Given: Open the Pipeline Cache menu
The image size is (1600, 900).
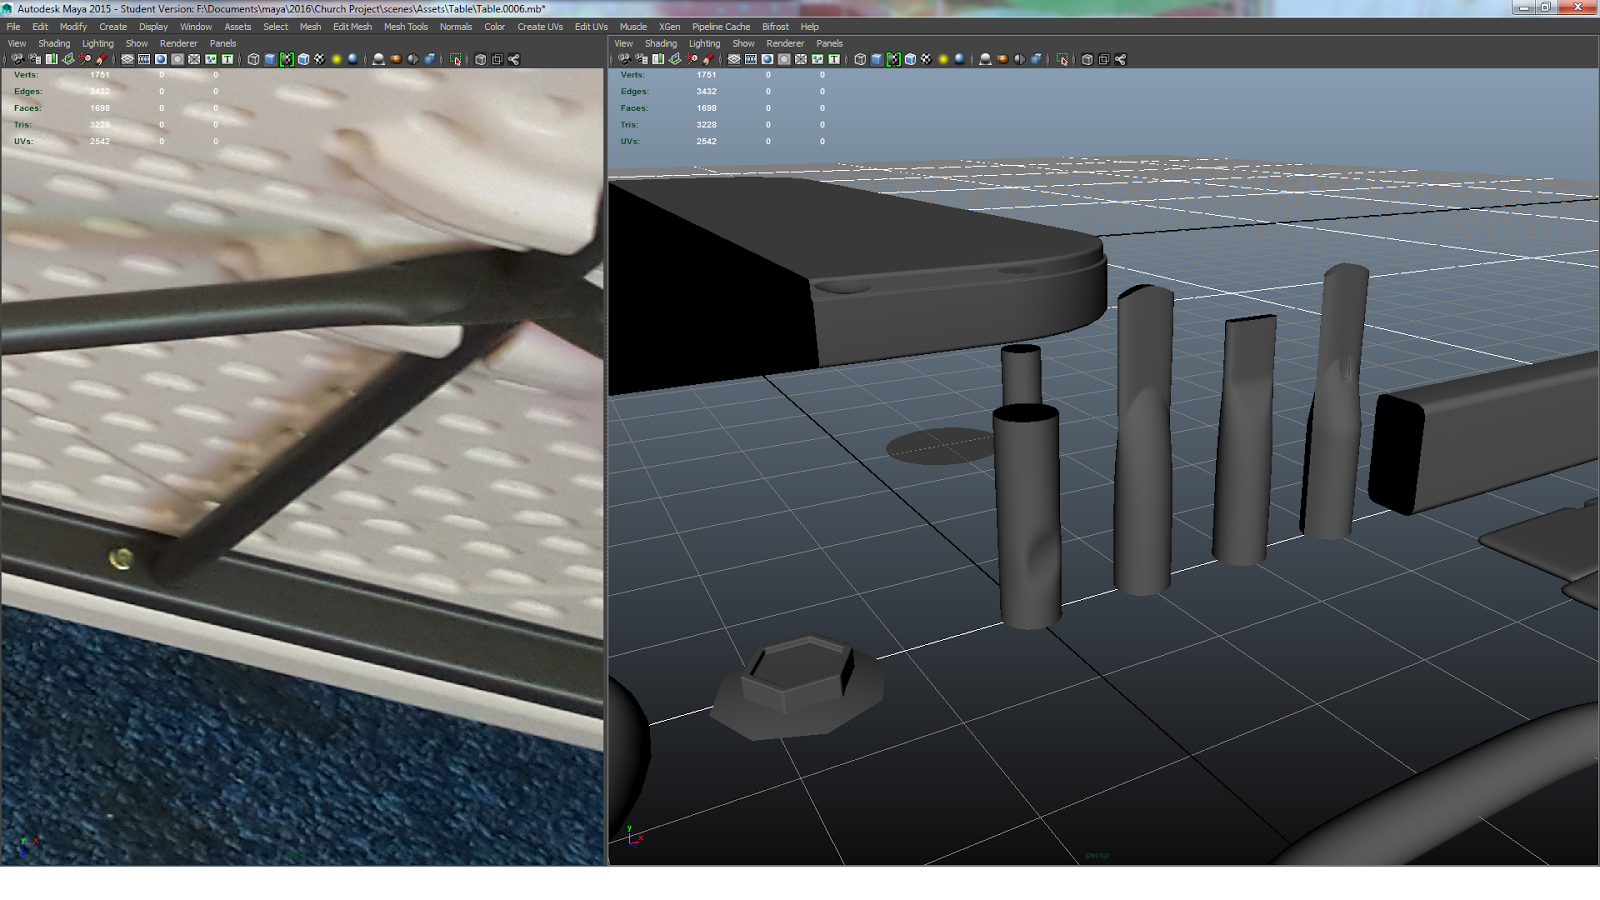Looking at the screenshot, I should 721,27.
